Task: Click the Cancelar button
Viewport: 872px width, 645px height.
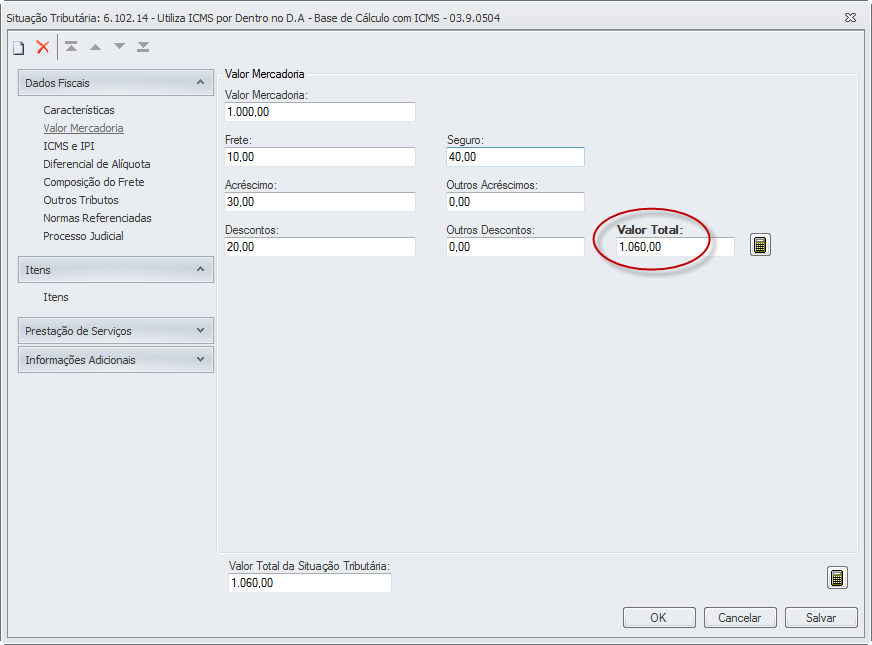Action: 740,618
